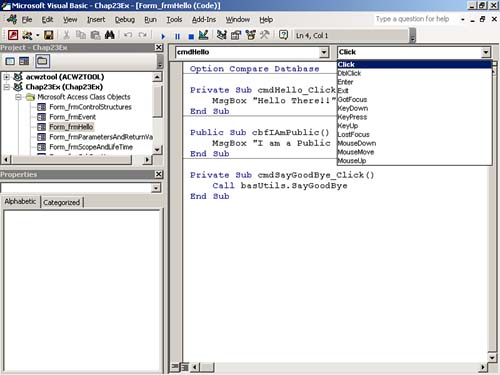Image resolution: width=500 pixels, height=375 pixels.
Task: Switch to the Alphabetic tab
Action: [x=20, y=202]
